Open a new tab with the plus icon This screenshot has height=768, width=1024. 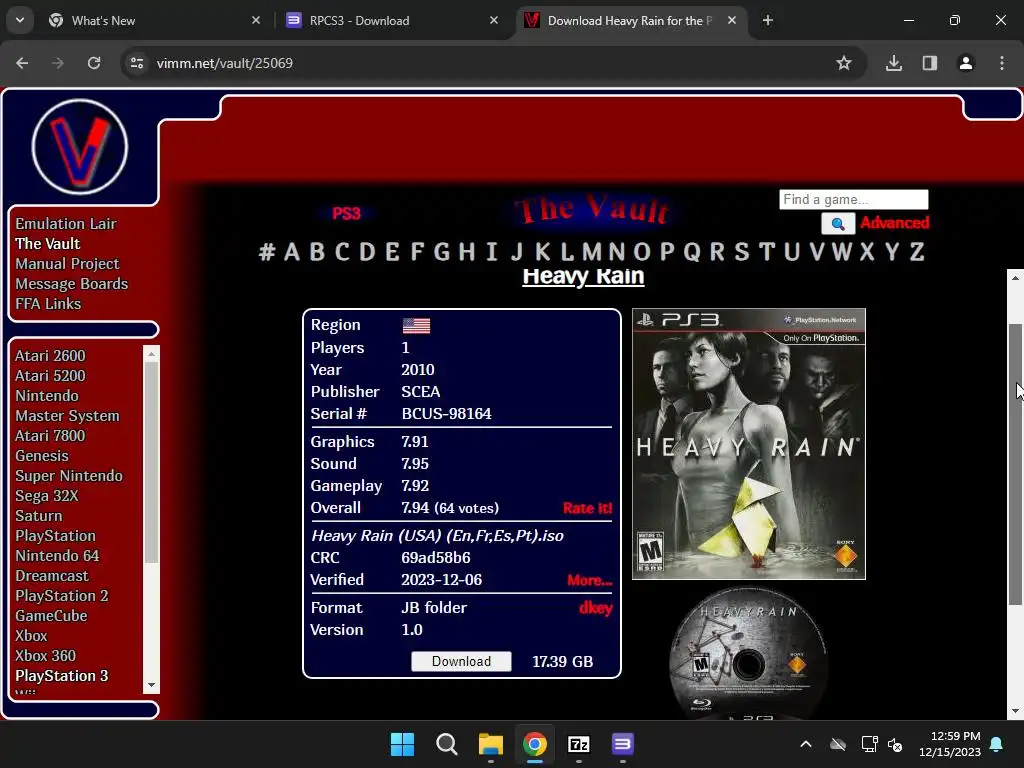[768, 20]
